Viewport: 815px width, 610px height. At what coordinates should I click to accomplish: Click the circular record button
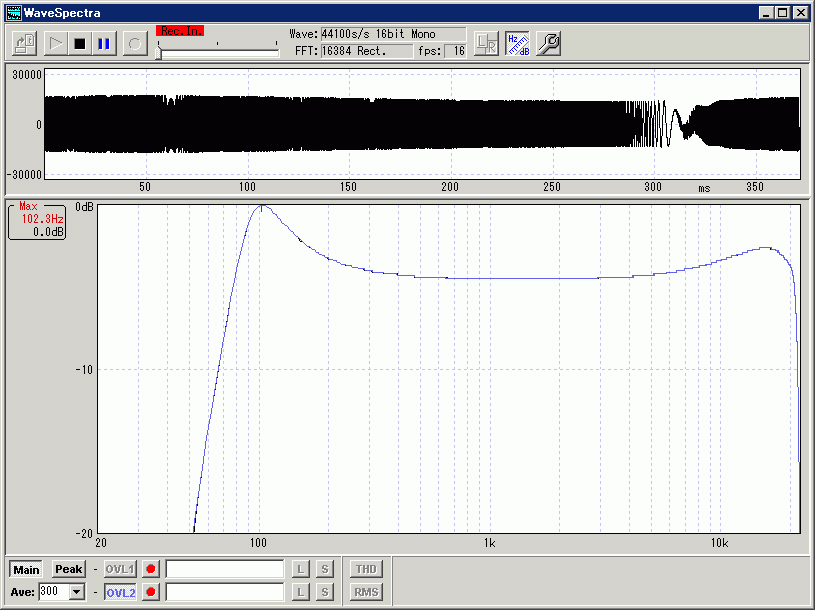[135, 44]
